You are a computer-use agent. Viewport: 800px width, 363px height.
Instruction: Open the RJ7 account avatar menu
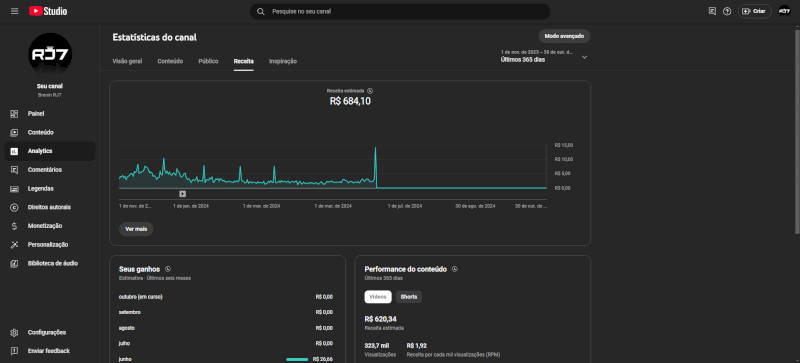click(x=784, y=11)
